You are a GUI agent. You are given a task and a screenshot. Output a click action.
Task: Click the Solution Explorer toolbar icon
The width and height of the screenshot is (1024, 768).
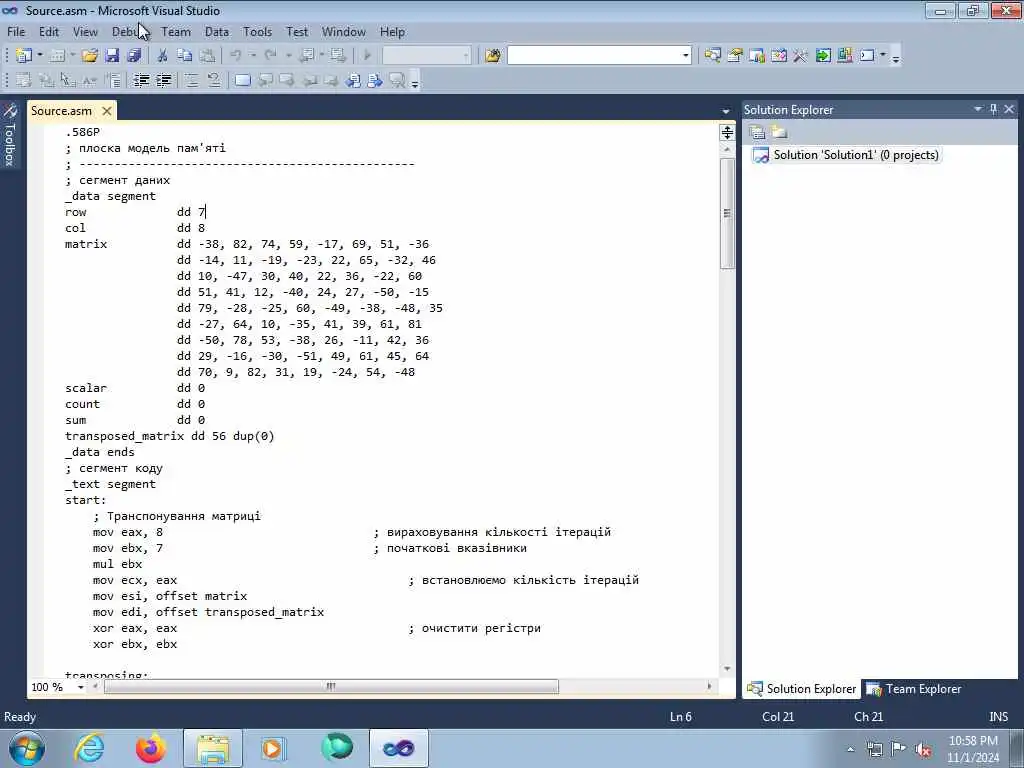pos(712,56)
